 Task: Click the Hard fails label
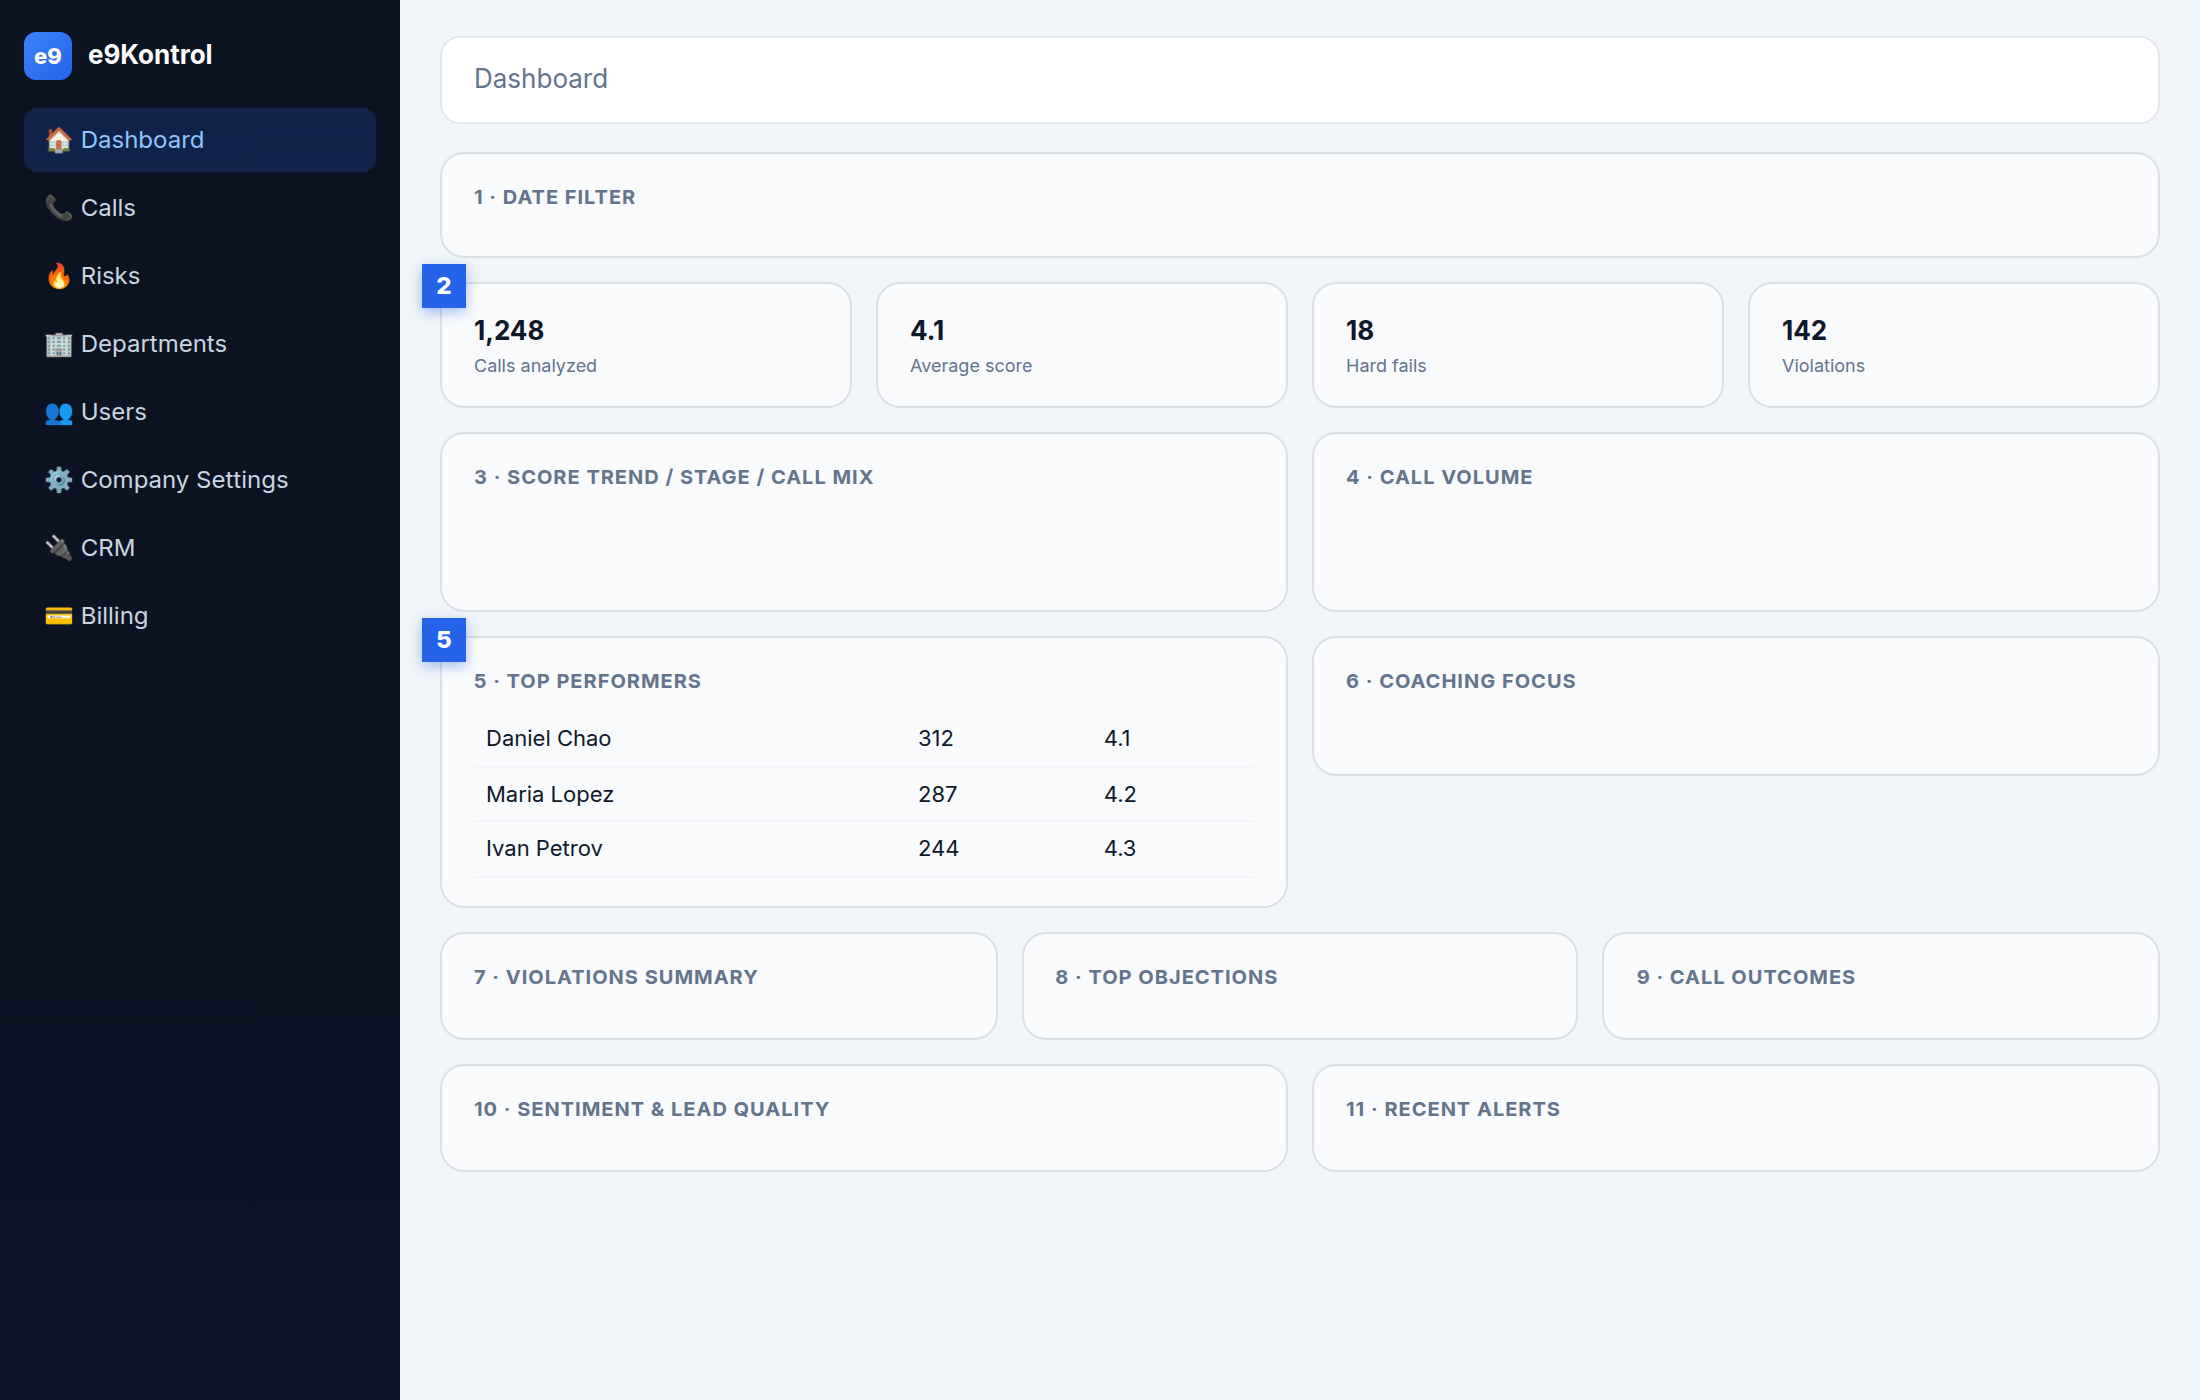pyautogui.click(x=1386, y=366)
